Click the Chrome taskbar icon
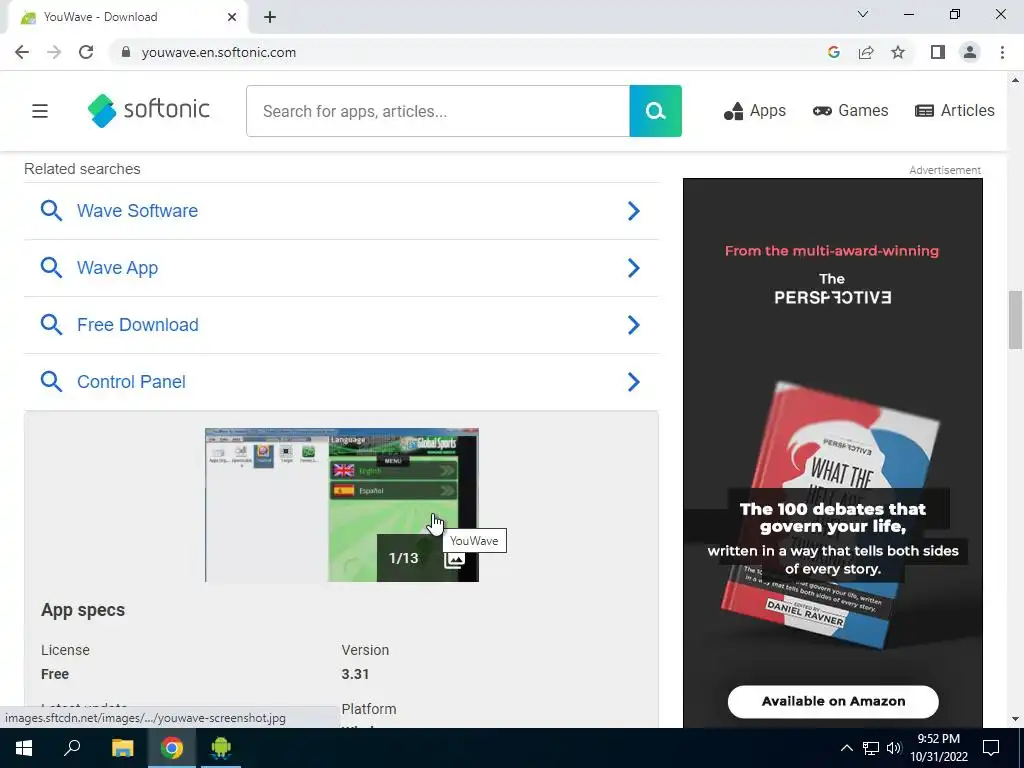Screen dimensions: 1024x768 pyautogui.click(x=172, y=748)
